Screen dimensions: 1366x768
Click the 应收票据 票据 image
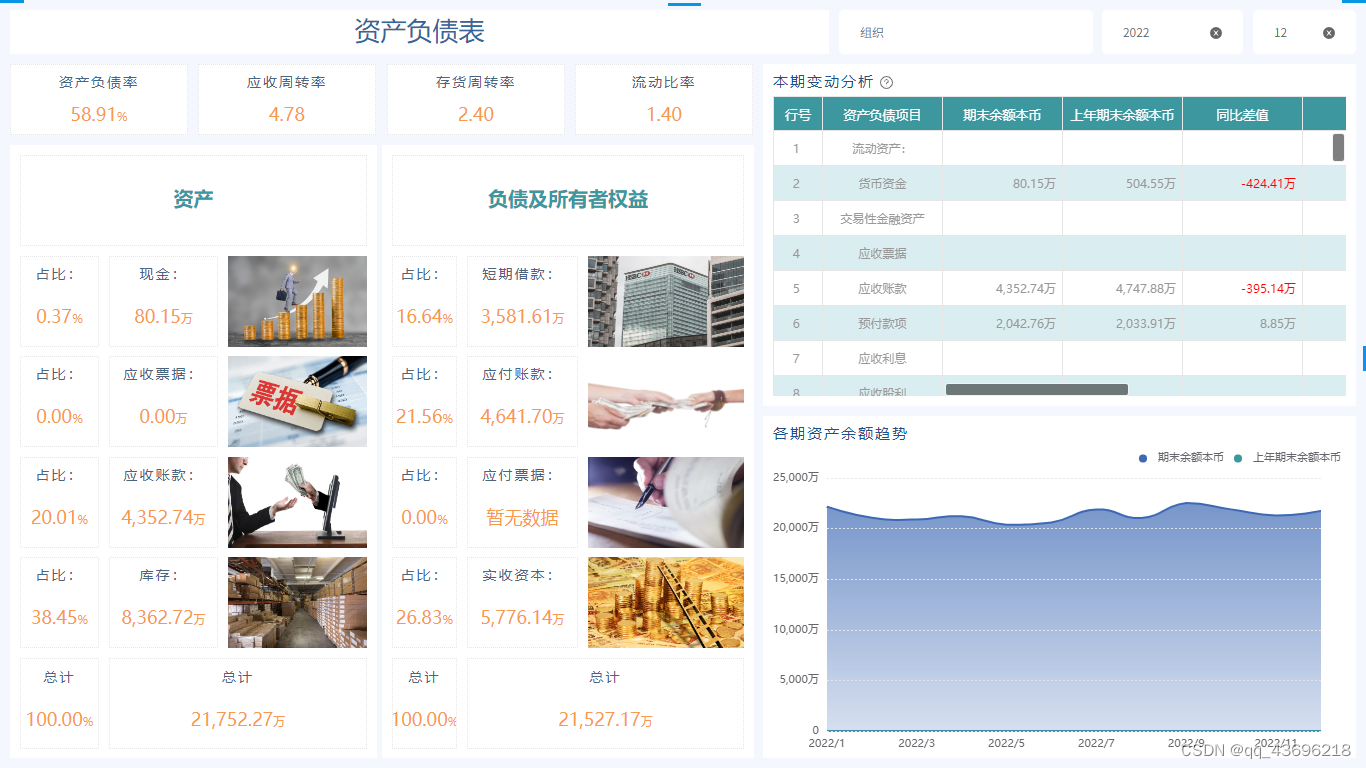pyautogui.click(x=297, y=402)
